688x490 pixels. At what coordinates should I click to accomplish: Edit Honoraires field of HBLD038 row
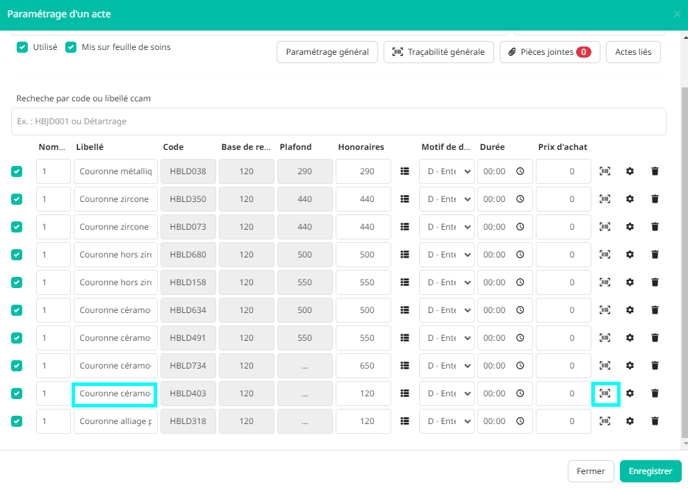(363, 171)
